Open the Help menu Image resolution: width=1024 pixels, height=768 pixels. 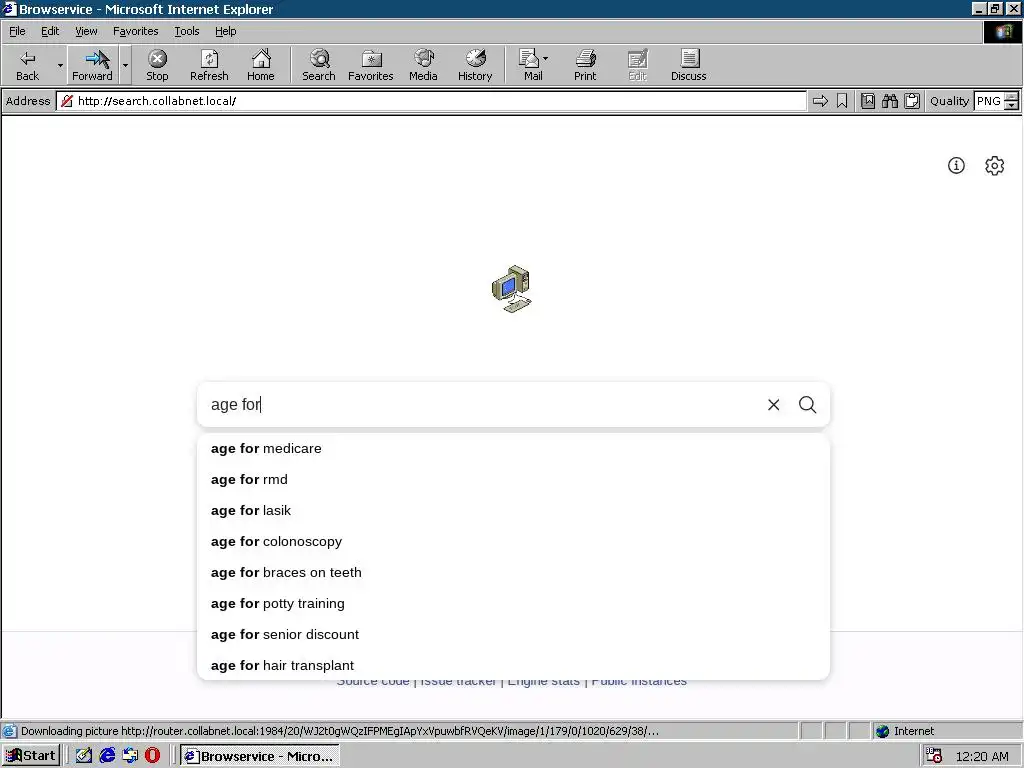pyautogui.click(x=225, y=31)
